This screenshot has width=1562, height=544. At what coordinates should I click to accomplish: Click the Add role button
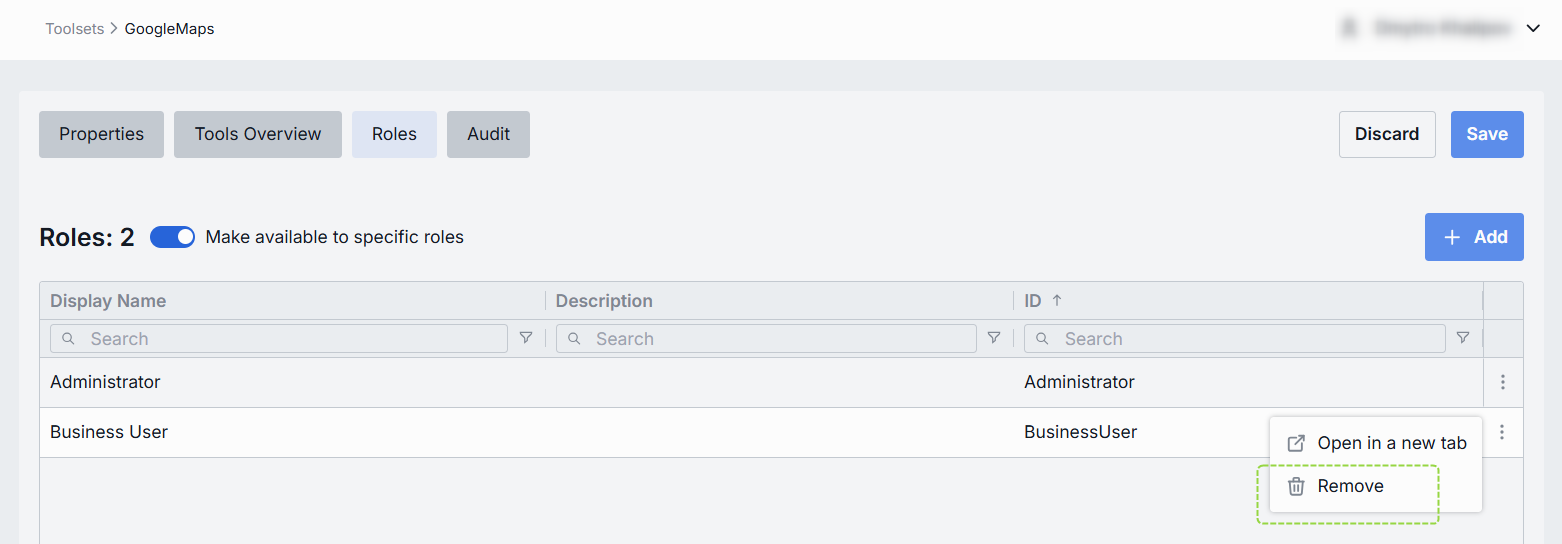tap(1474, 237)
